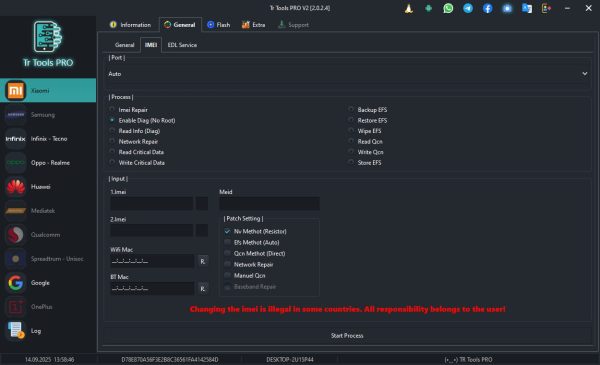Click the date and time in status bar
600x365 pixels.
click(49, 359)
